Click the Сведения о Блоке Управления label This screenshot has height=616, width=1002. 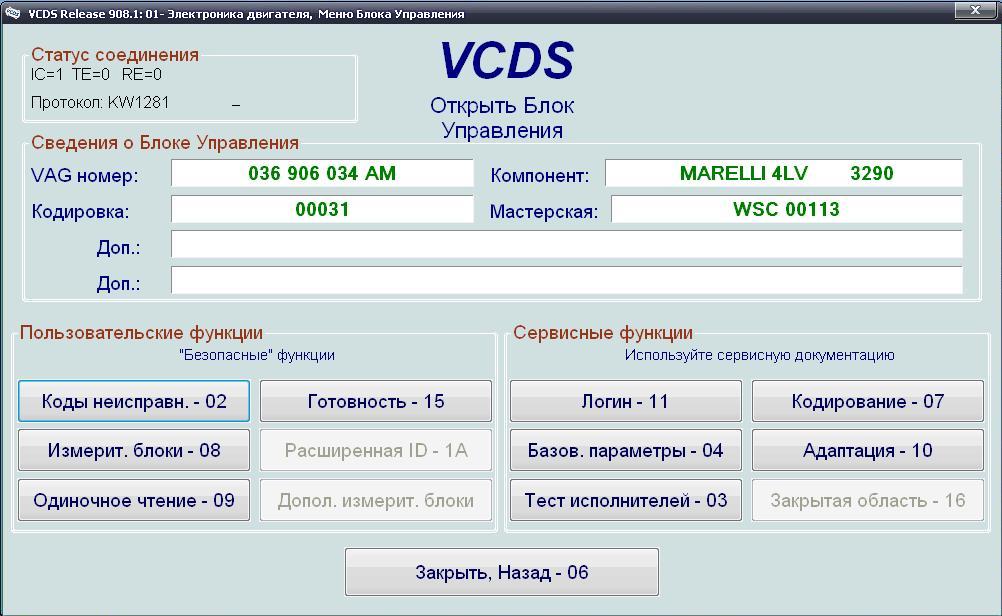(165, 142)
